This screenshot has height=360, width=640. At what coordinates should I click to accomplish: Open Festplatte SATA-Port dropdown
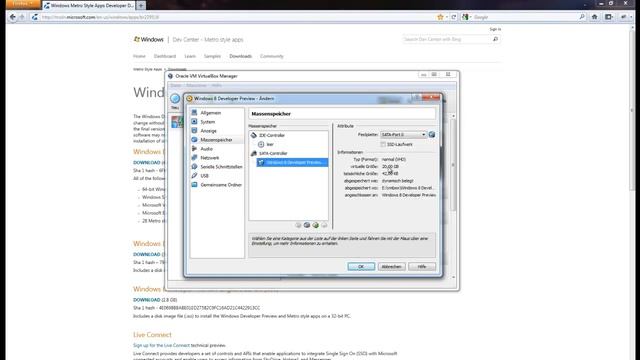pyautogui.click(x=403, y=134)
